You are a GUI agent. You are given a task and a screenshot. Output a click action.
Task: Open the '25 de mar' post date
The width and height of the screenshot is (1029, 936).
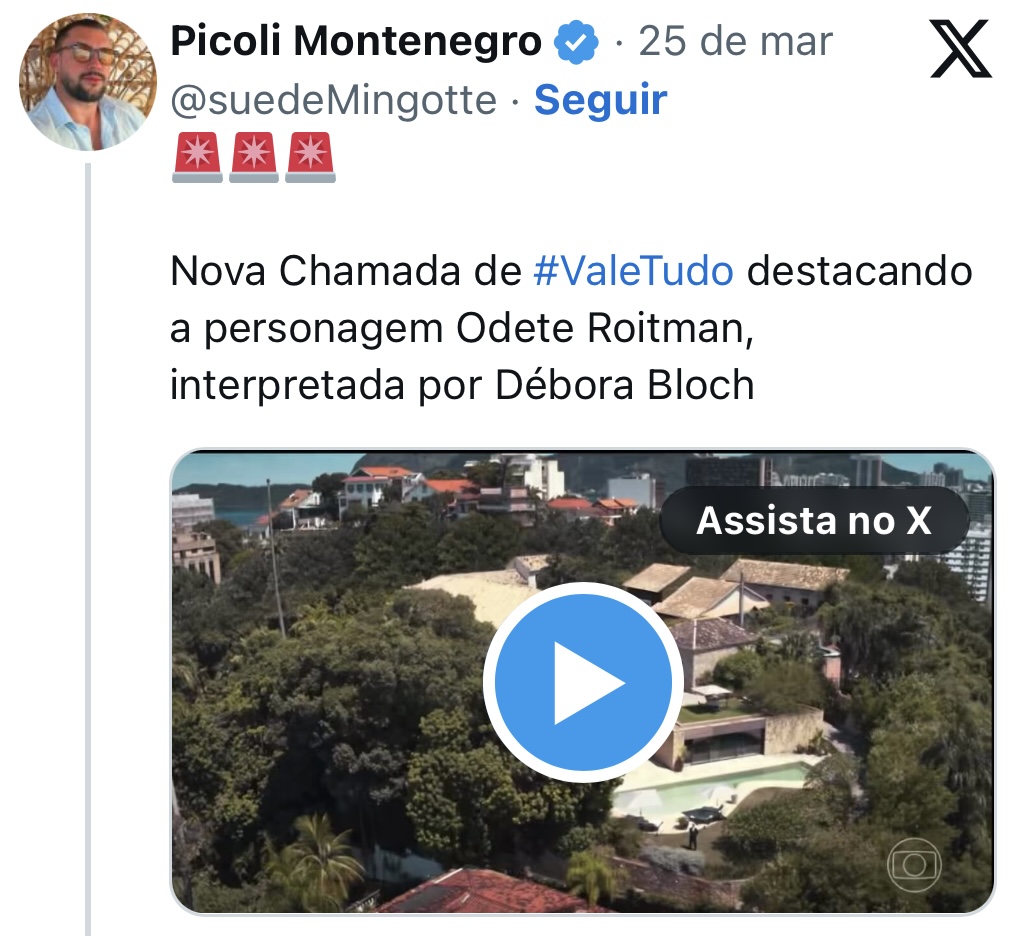(x=735, y=42)
